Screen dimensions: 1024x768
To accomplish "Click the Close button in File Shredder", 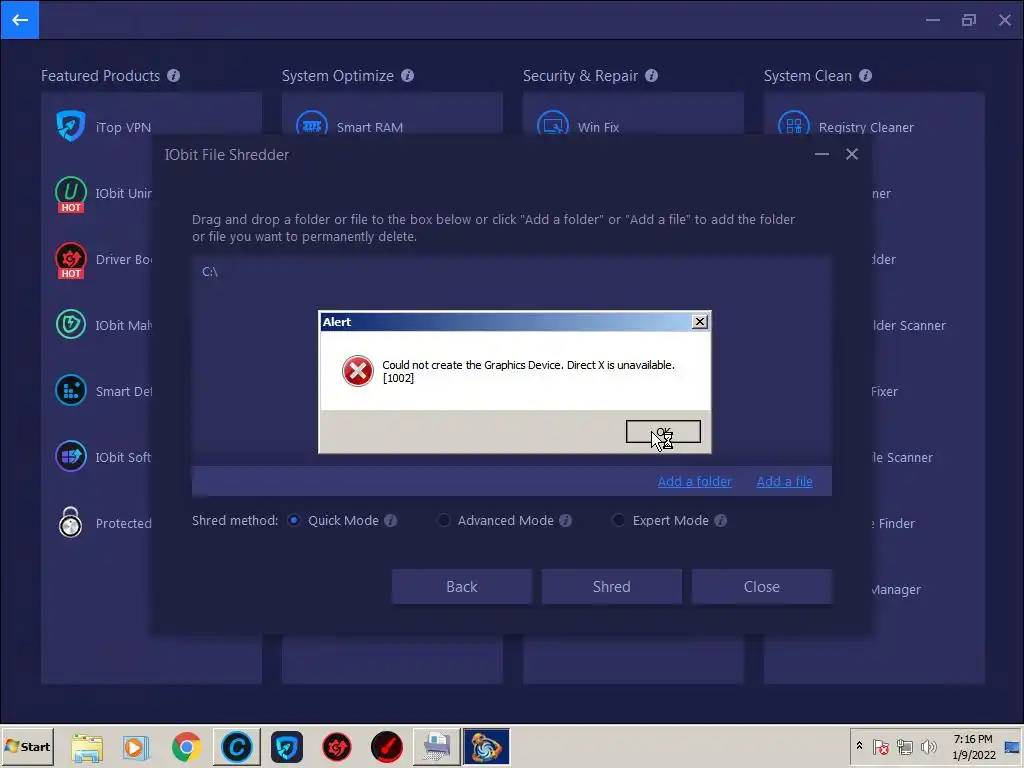I will pos(761,586).
